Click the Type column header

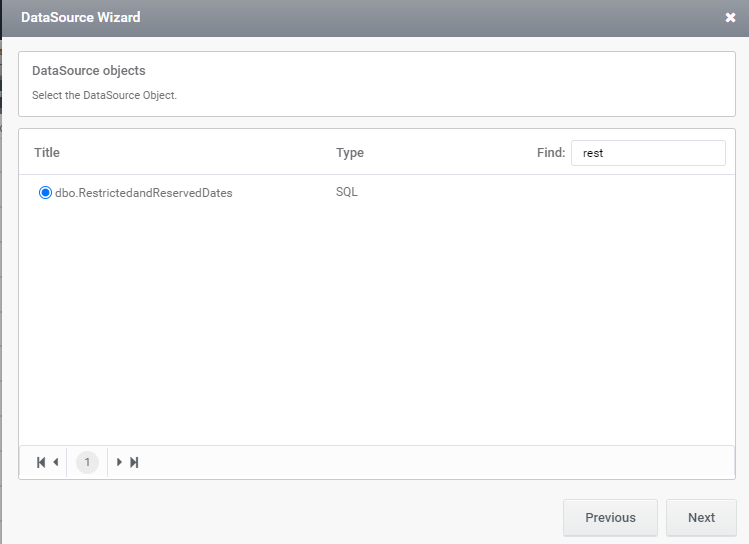coord(350,153)
